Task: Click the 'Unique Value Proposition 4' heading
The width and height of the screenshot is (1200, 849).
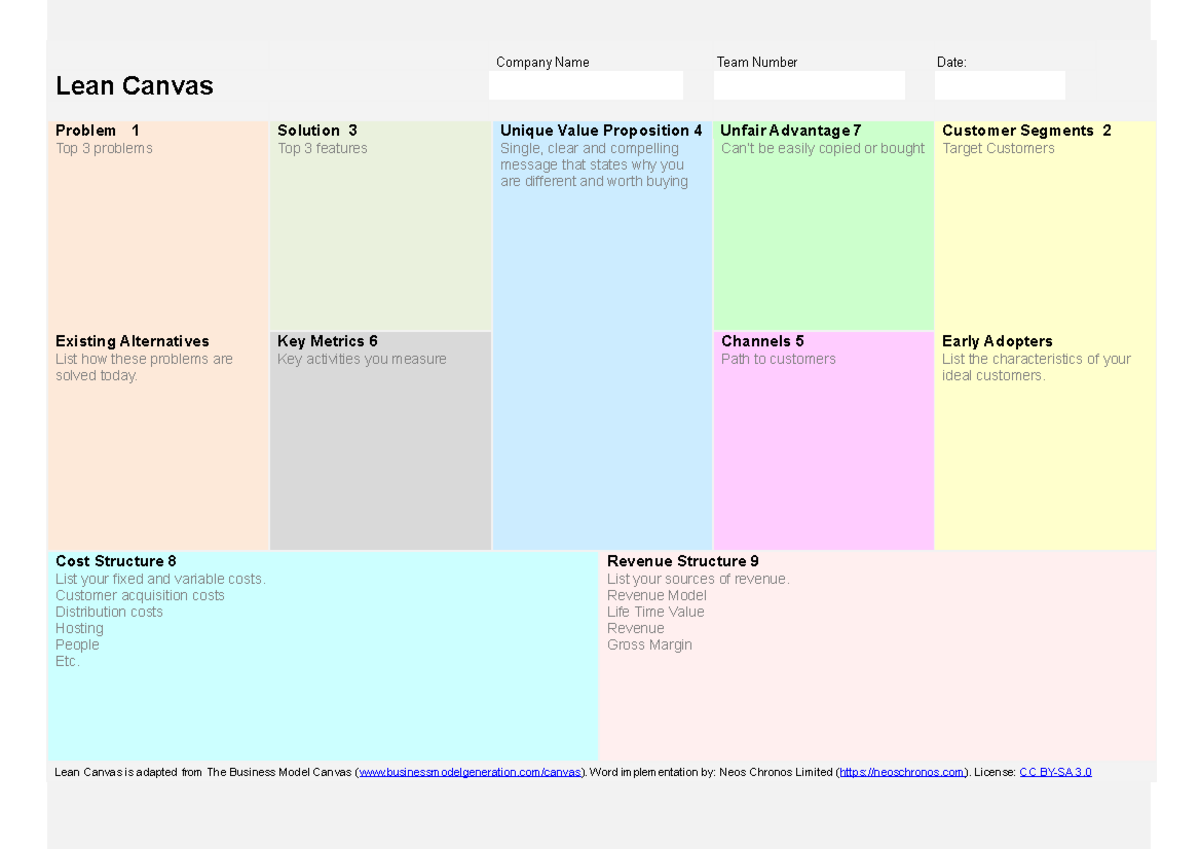Action: pyautogui.click(x=601, y=131)
